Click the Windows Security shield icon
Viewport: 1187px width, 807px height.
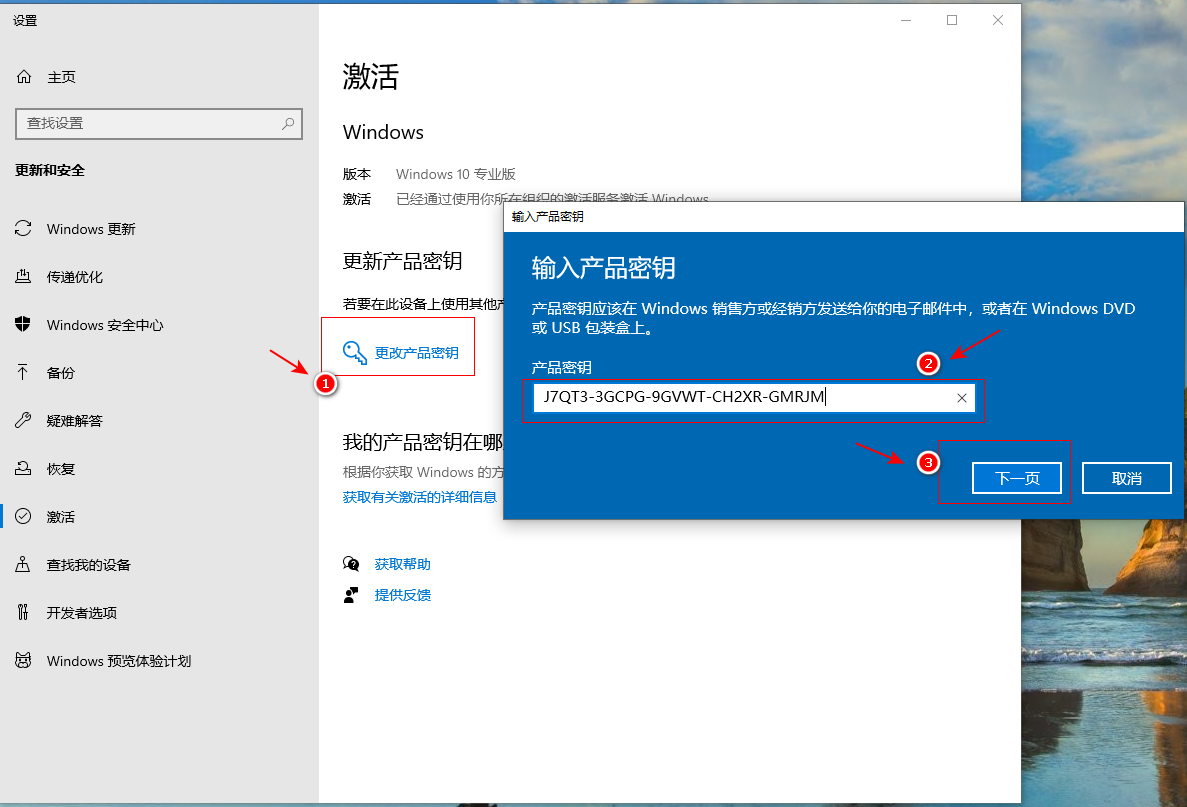click(23, 324)
